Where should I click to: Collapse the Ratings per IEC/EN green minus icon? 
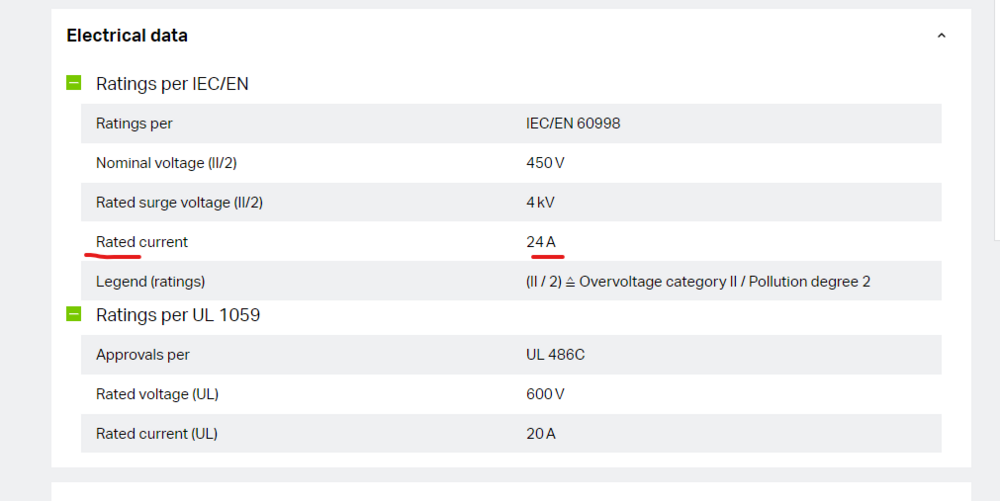[x=73, y=83]
